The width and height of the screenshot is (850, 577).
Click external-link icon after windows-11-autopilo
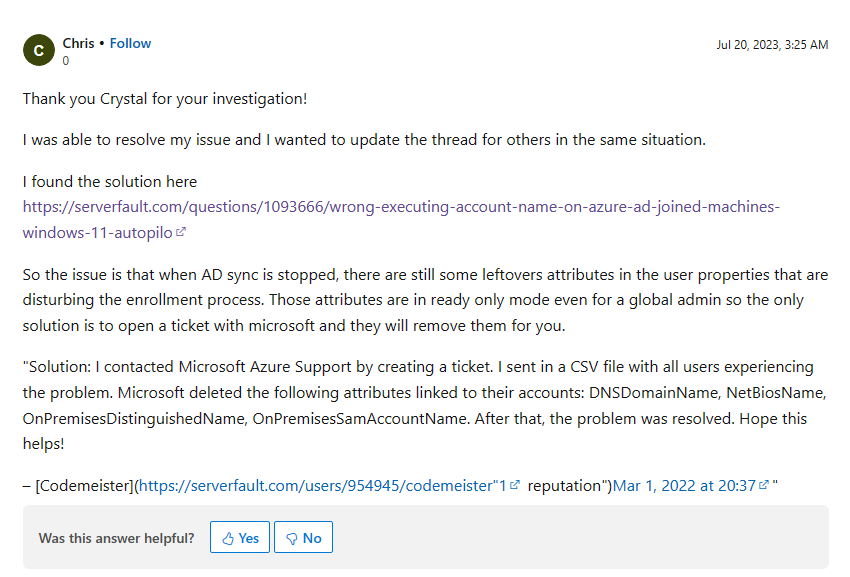click(x=181, y=232)
